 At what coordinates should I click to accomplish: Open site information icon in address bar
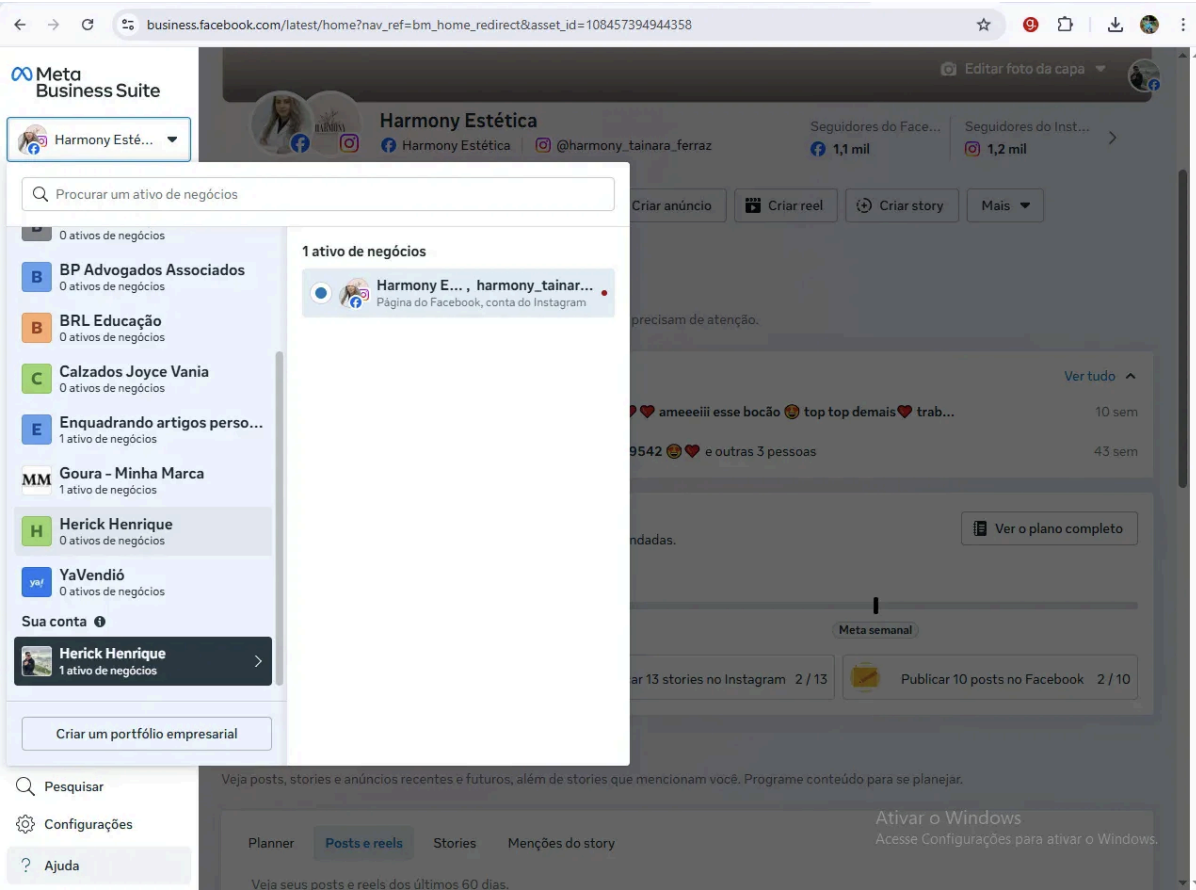128,24
